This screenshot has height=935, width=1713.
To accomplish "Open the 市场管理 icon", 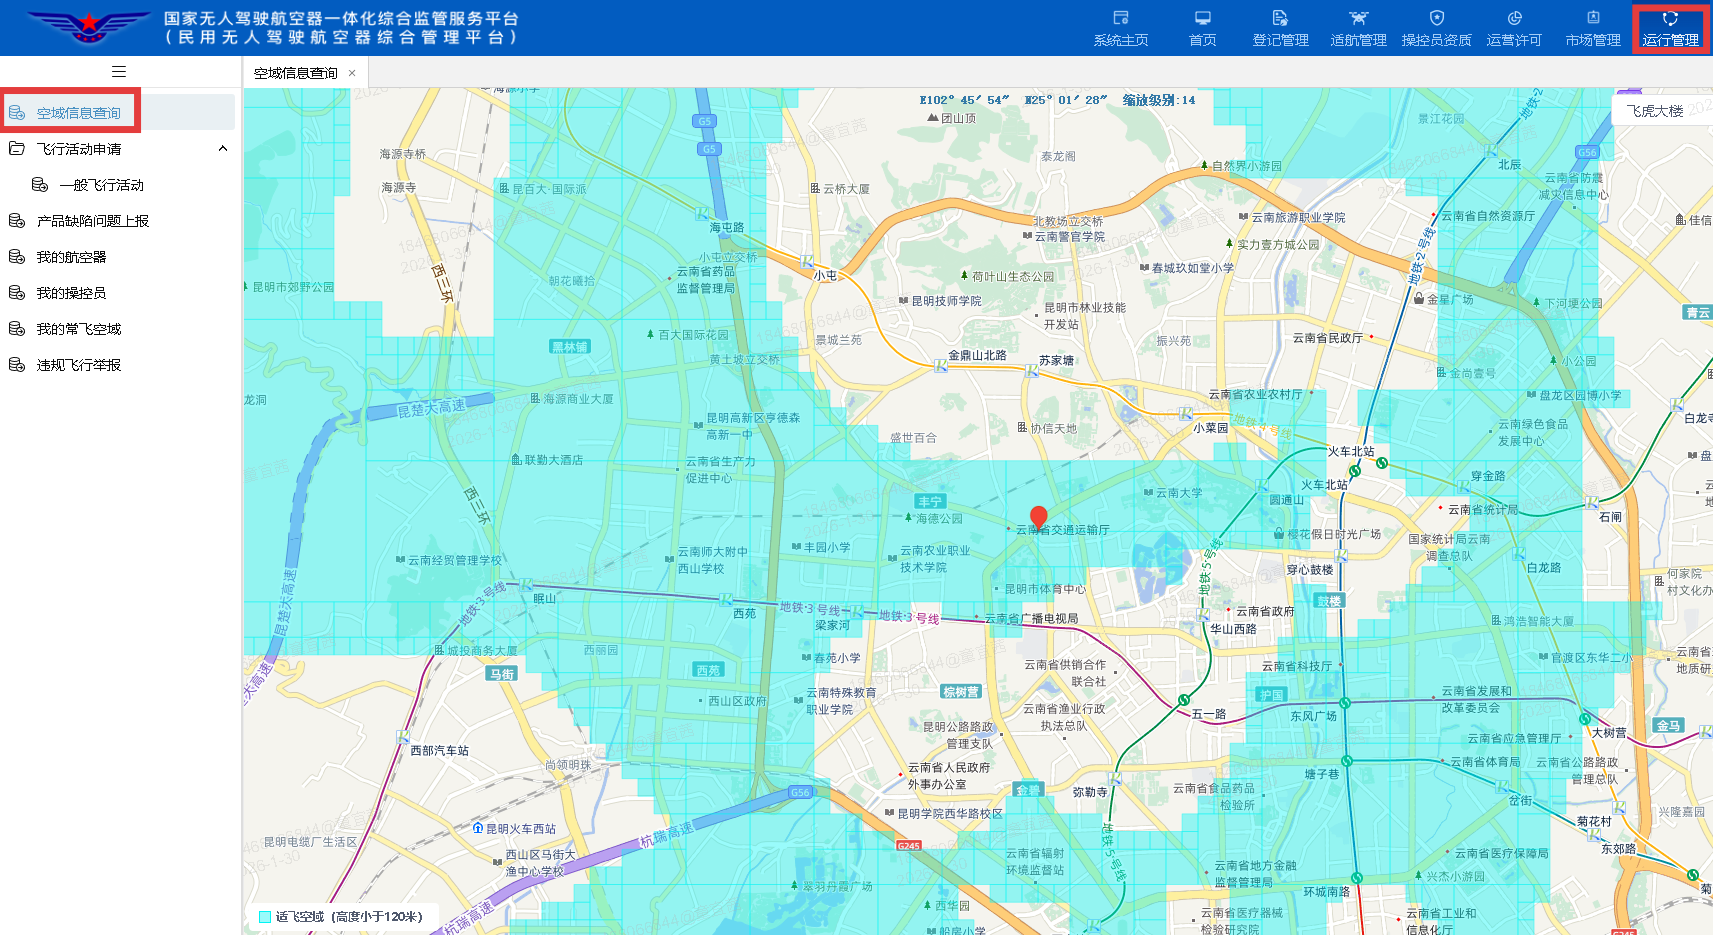I will [1593, 18].
